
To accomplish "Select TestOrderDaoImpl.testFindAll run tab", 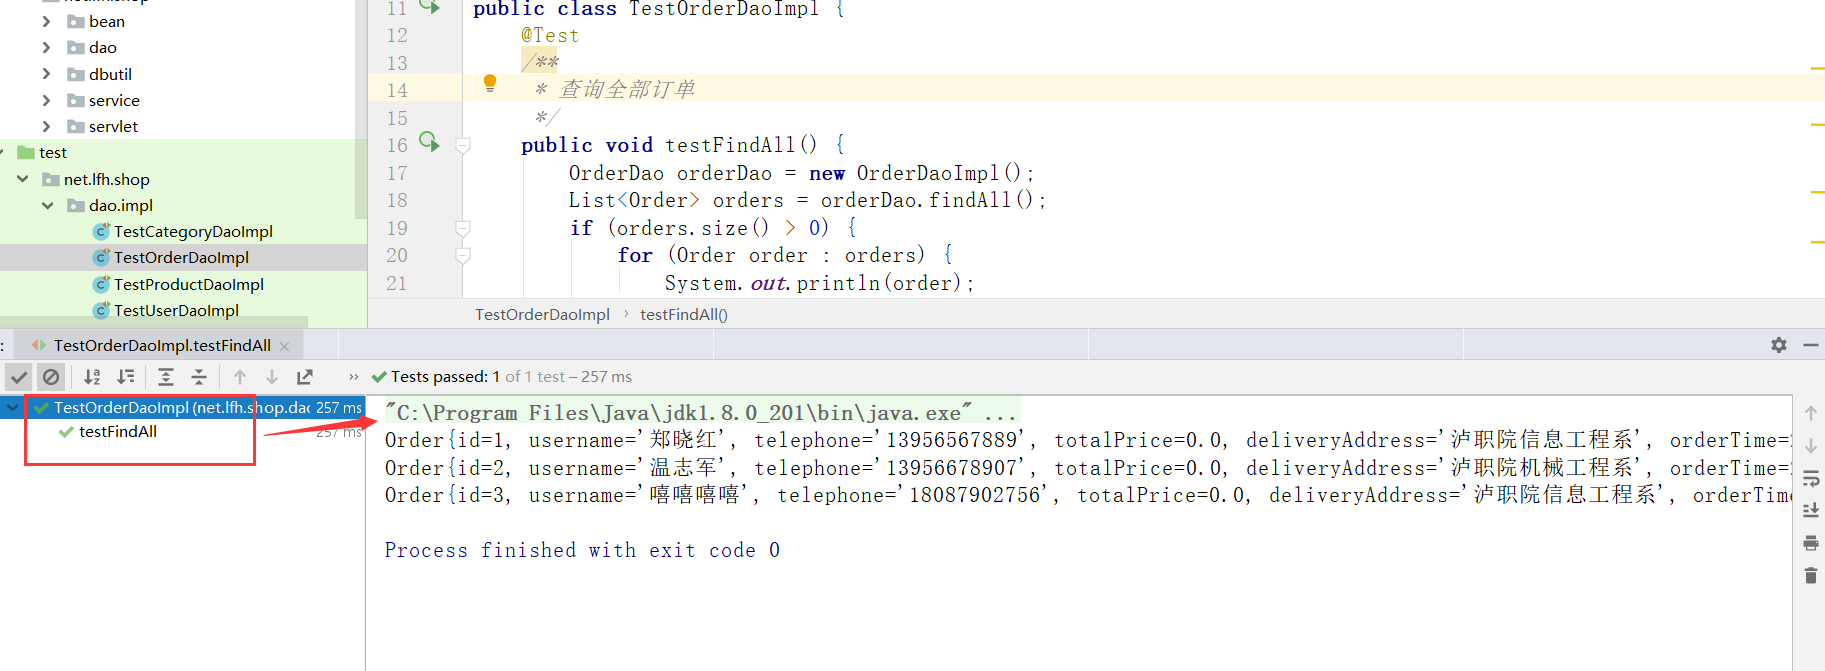I will [161, 346].
